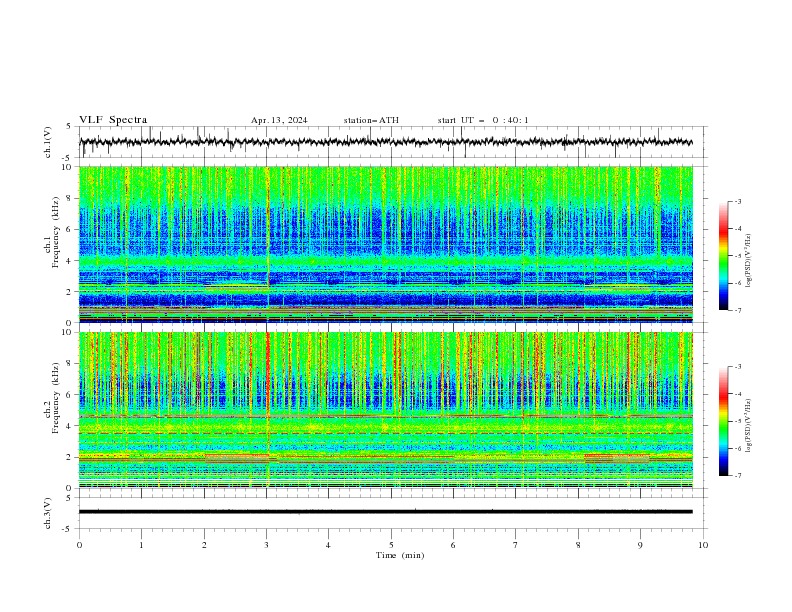Select the "Time (min)" axis title

[x=400, y=555]
